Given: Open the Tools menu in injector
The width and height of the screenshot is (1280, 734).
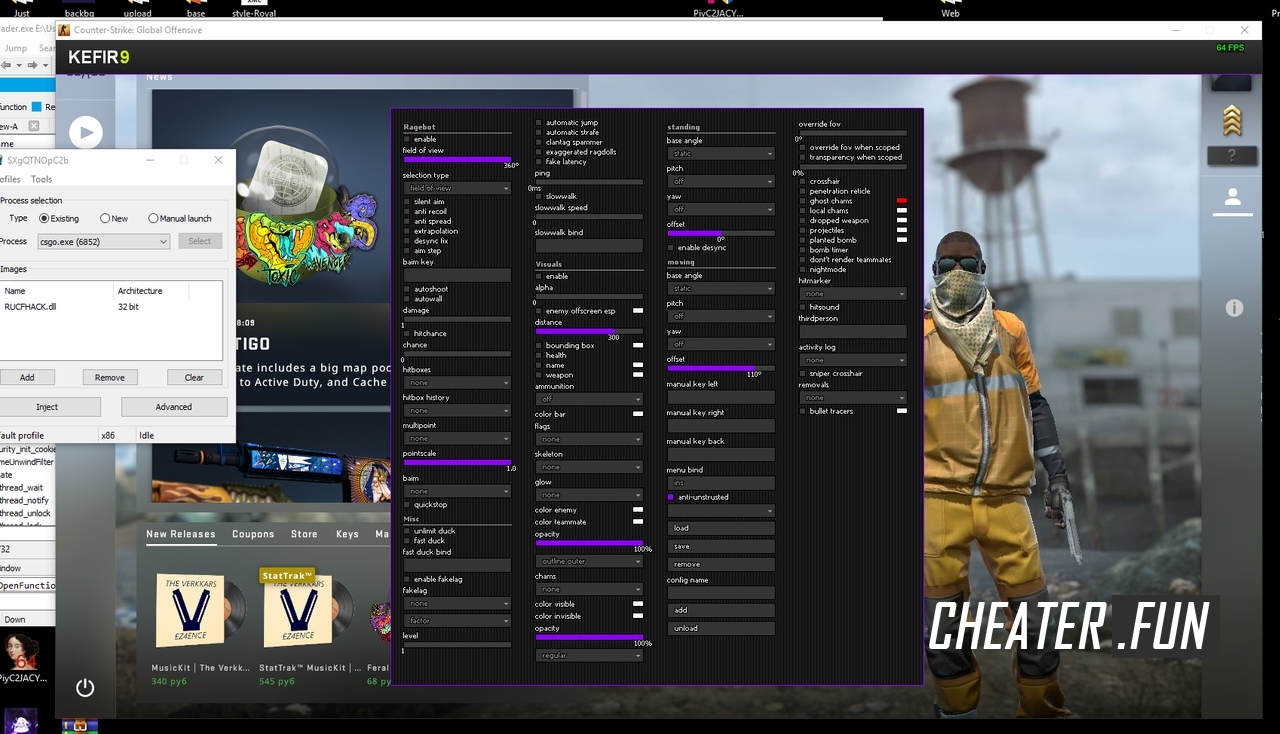Looking at the screenshot, I should coord(41,179).
